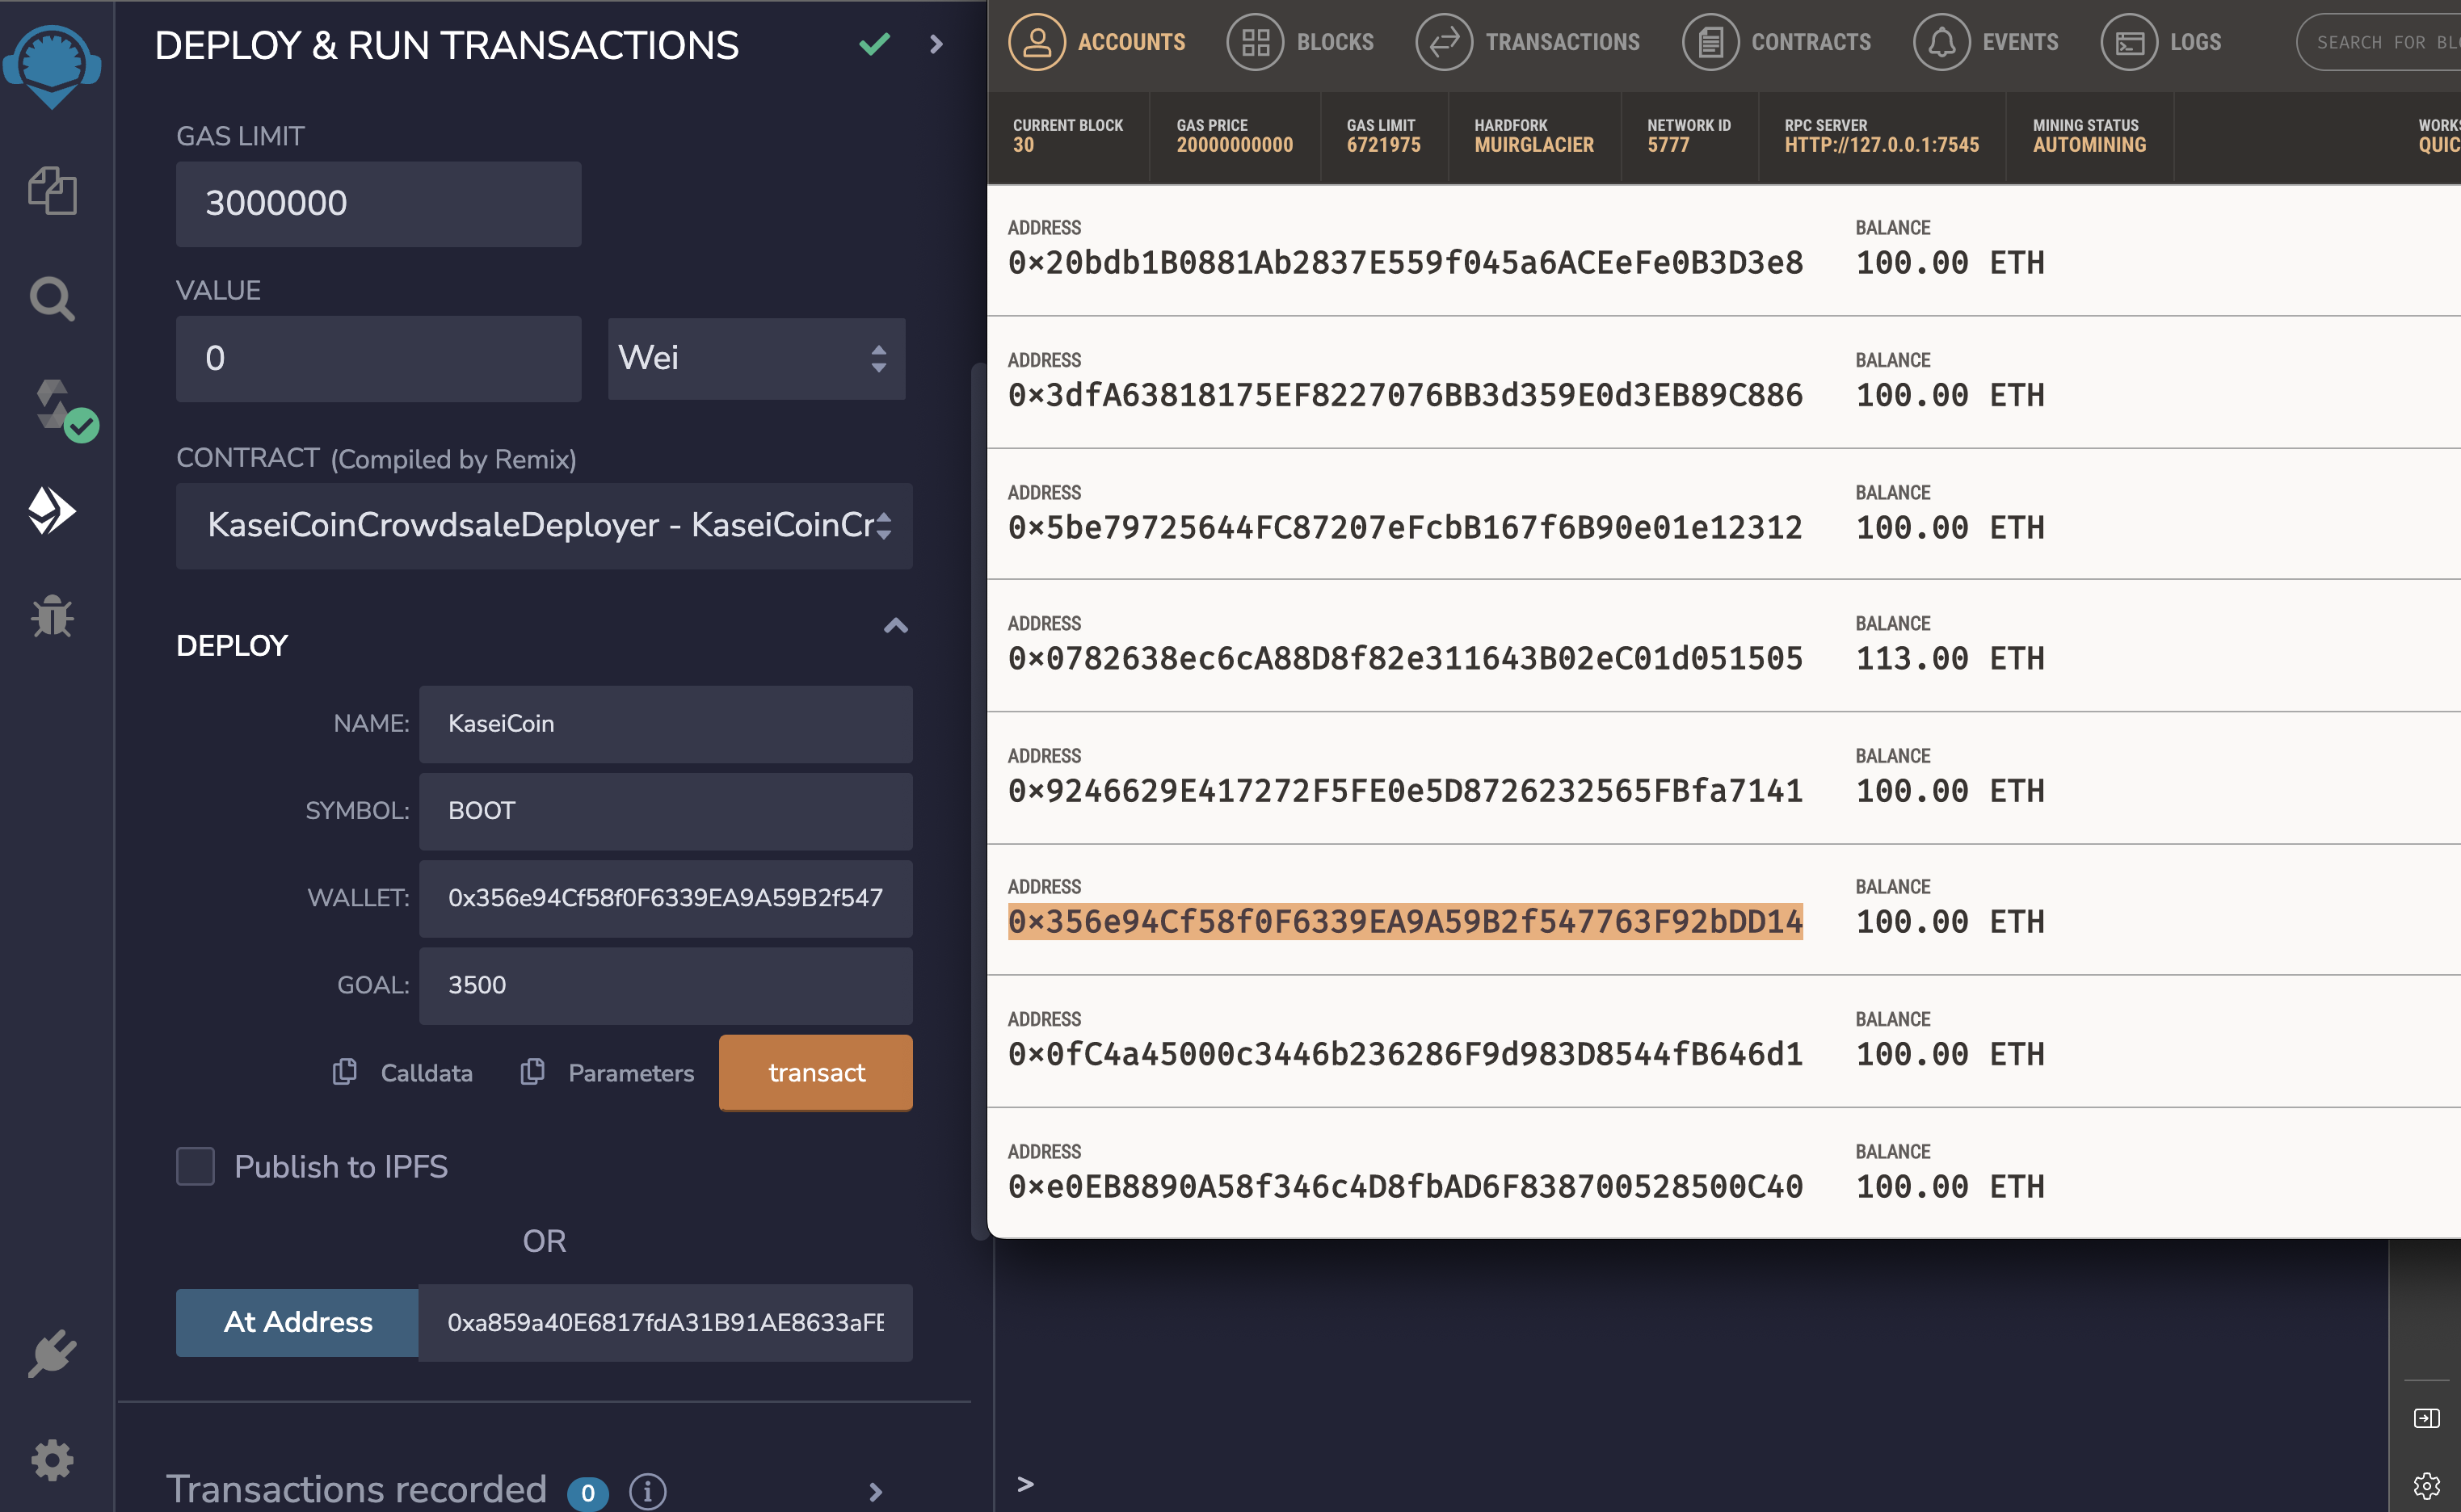Open the file search magnifier icon
Image resolution: width=2461 pixels, height=1512 pixels.
coord(52,299)
